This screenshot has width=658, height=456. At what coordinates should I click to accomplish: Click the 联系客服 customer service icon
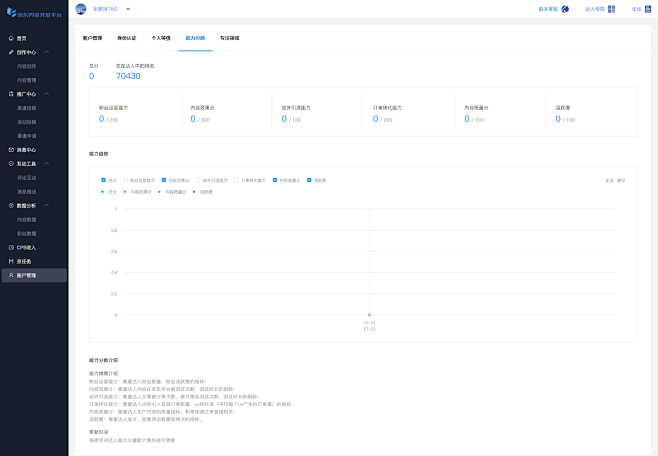565,9
